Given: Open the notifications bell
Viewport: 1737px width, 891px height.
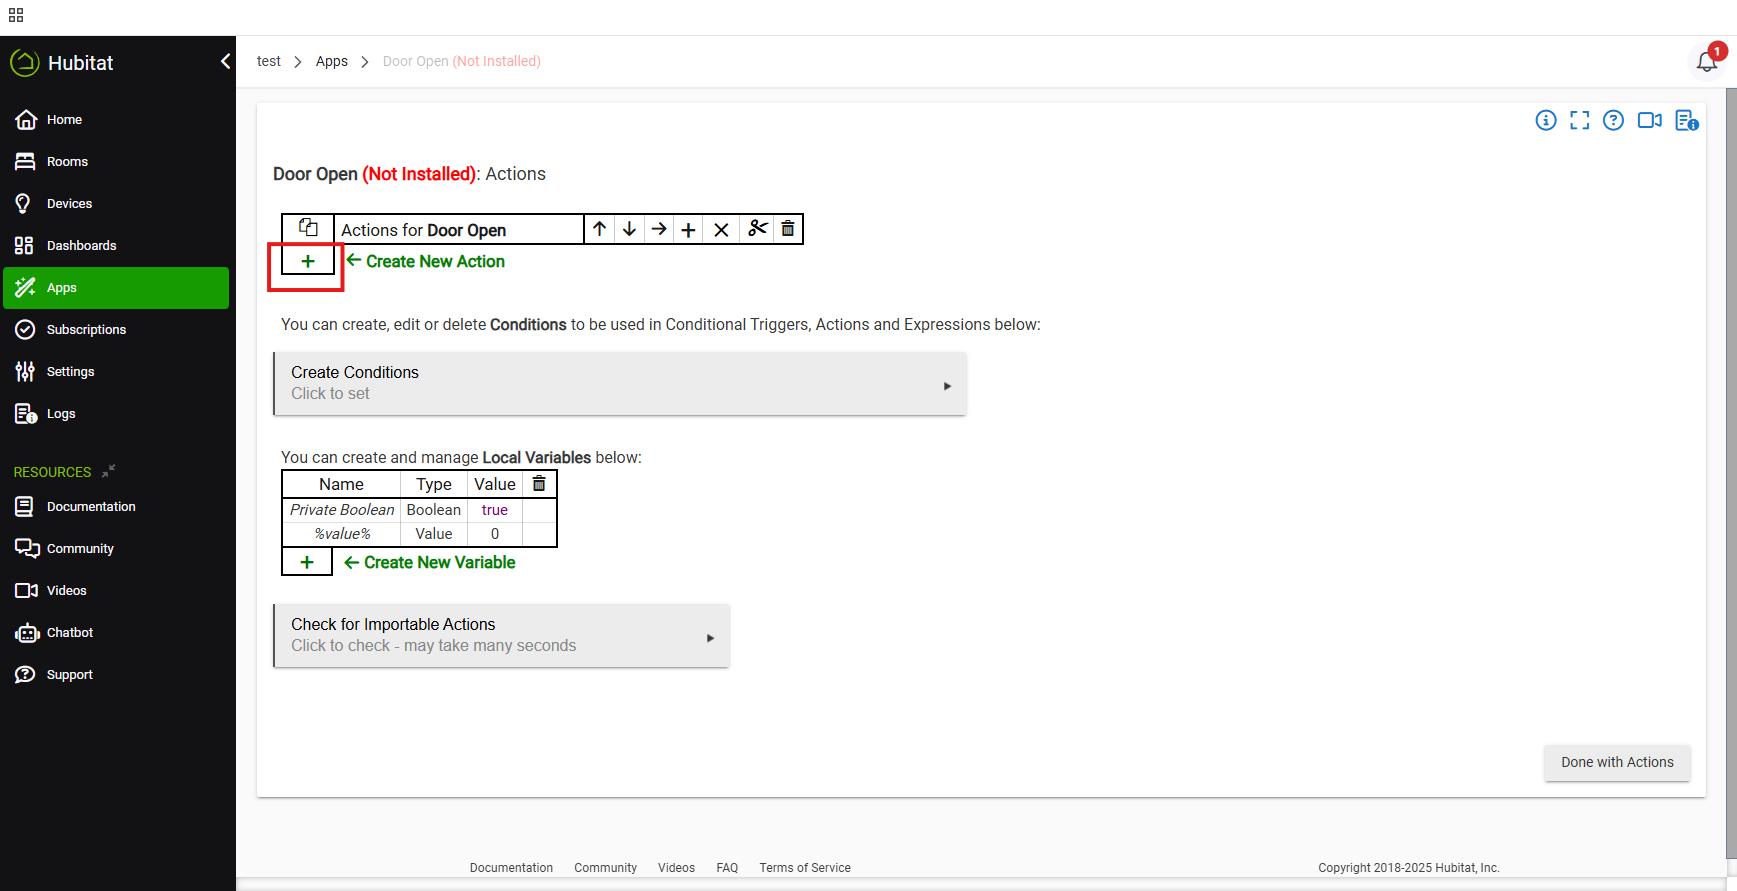Looking at the screenshot, I should [x=1707, y=62].
